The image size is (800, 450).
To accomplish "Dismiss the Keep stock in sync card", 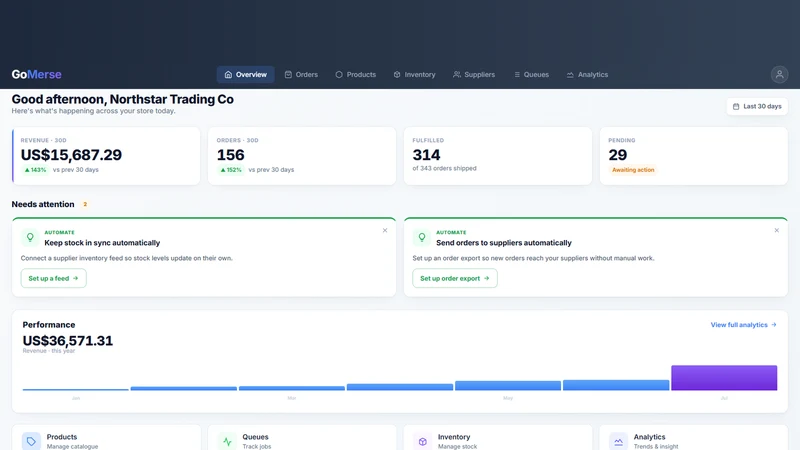I will click(385, 231).
